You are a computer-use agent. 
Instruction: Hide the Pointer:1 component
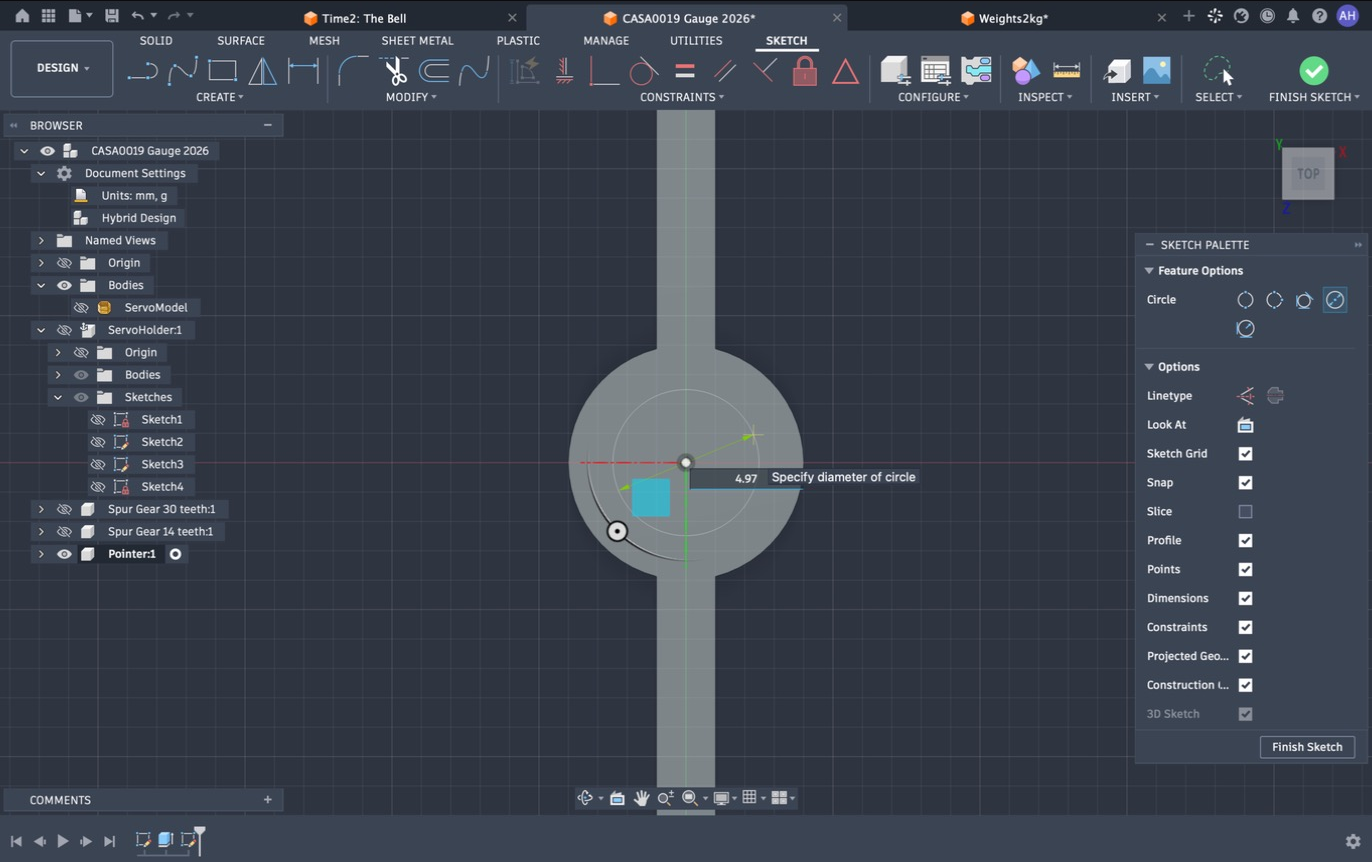click(x=64, y=554)
